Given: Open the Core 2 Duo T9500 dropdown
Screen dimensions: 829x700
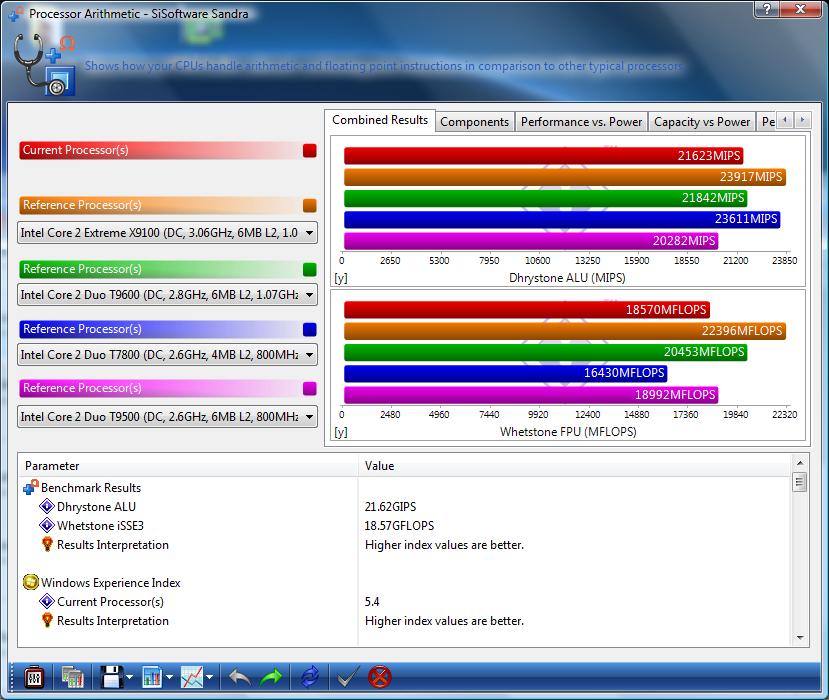Looking at the screenshot, I should coord(167,417).
